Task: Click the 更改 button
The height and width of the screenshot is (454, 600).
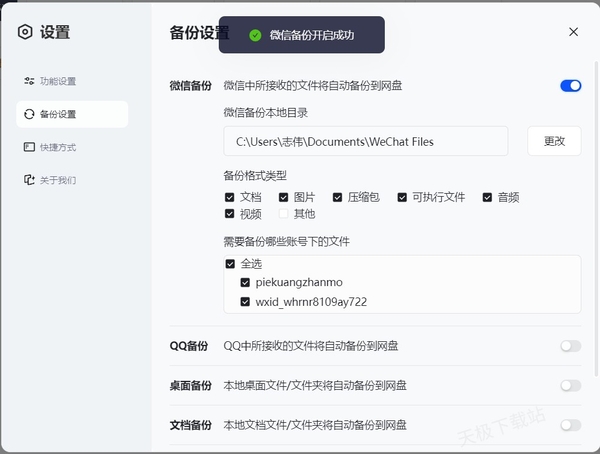Action: 554,141
